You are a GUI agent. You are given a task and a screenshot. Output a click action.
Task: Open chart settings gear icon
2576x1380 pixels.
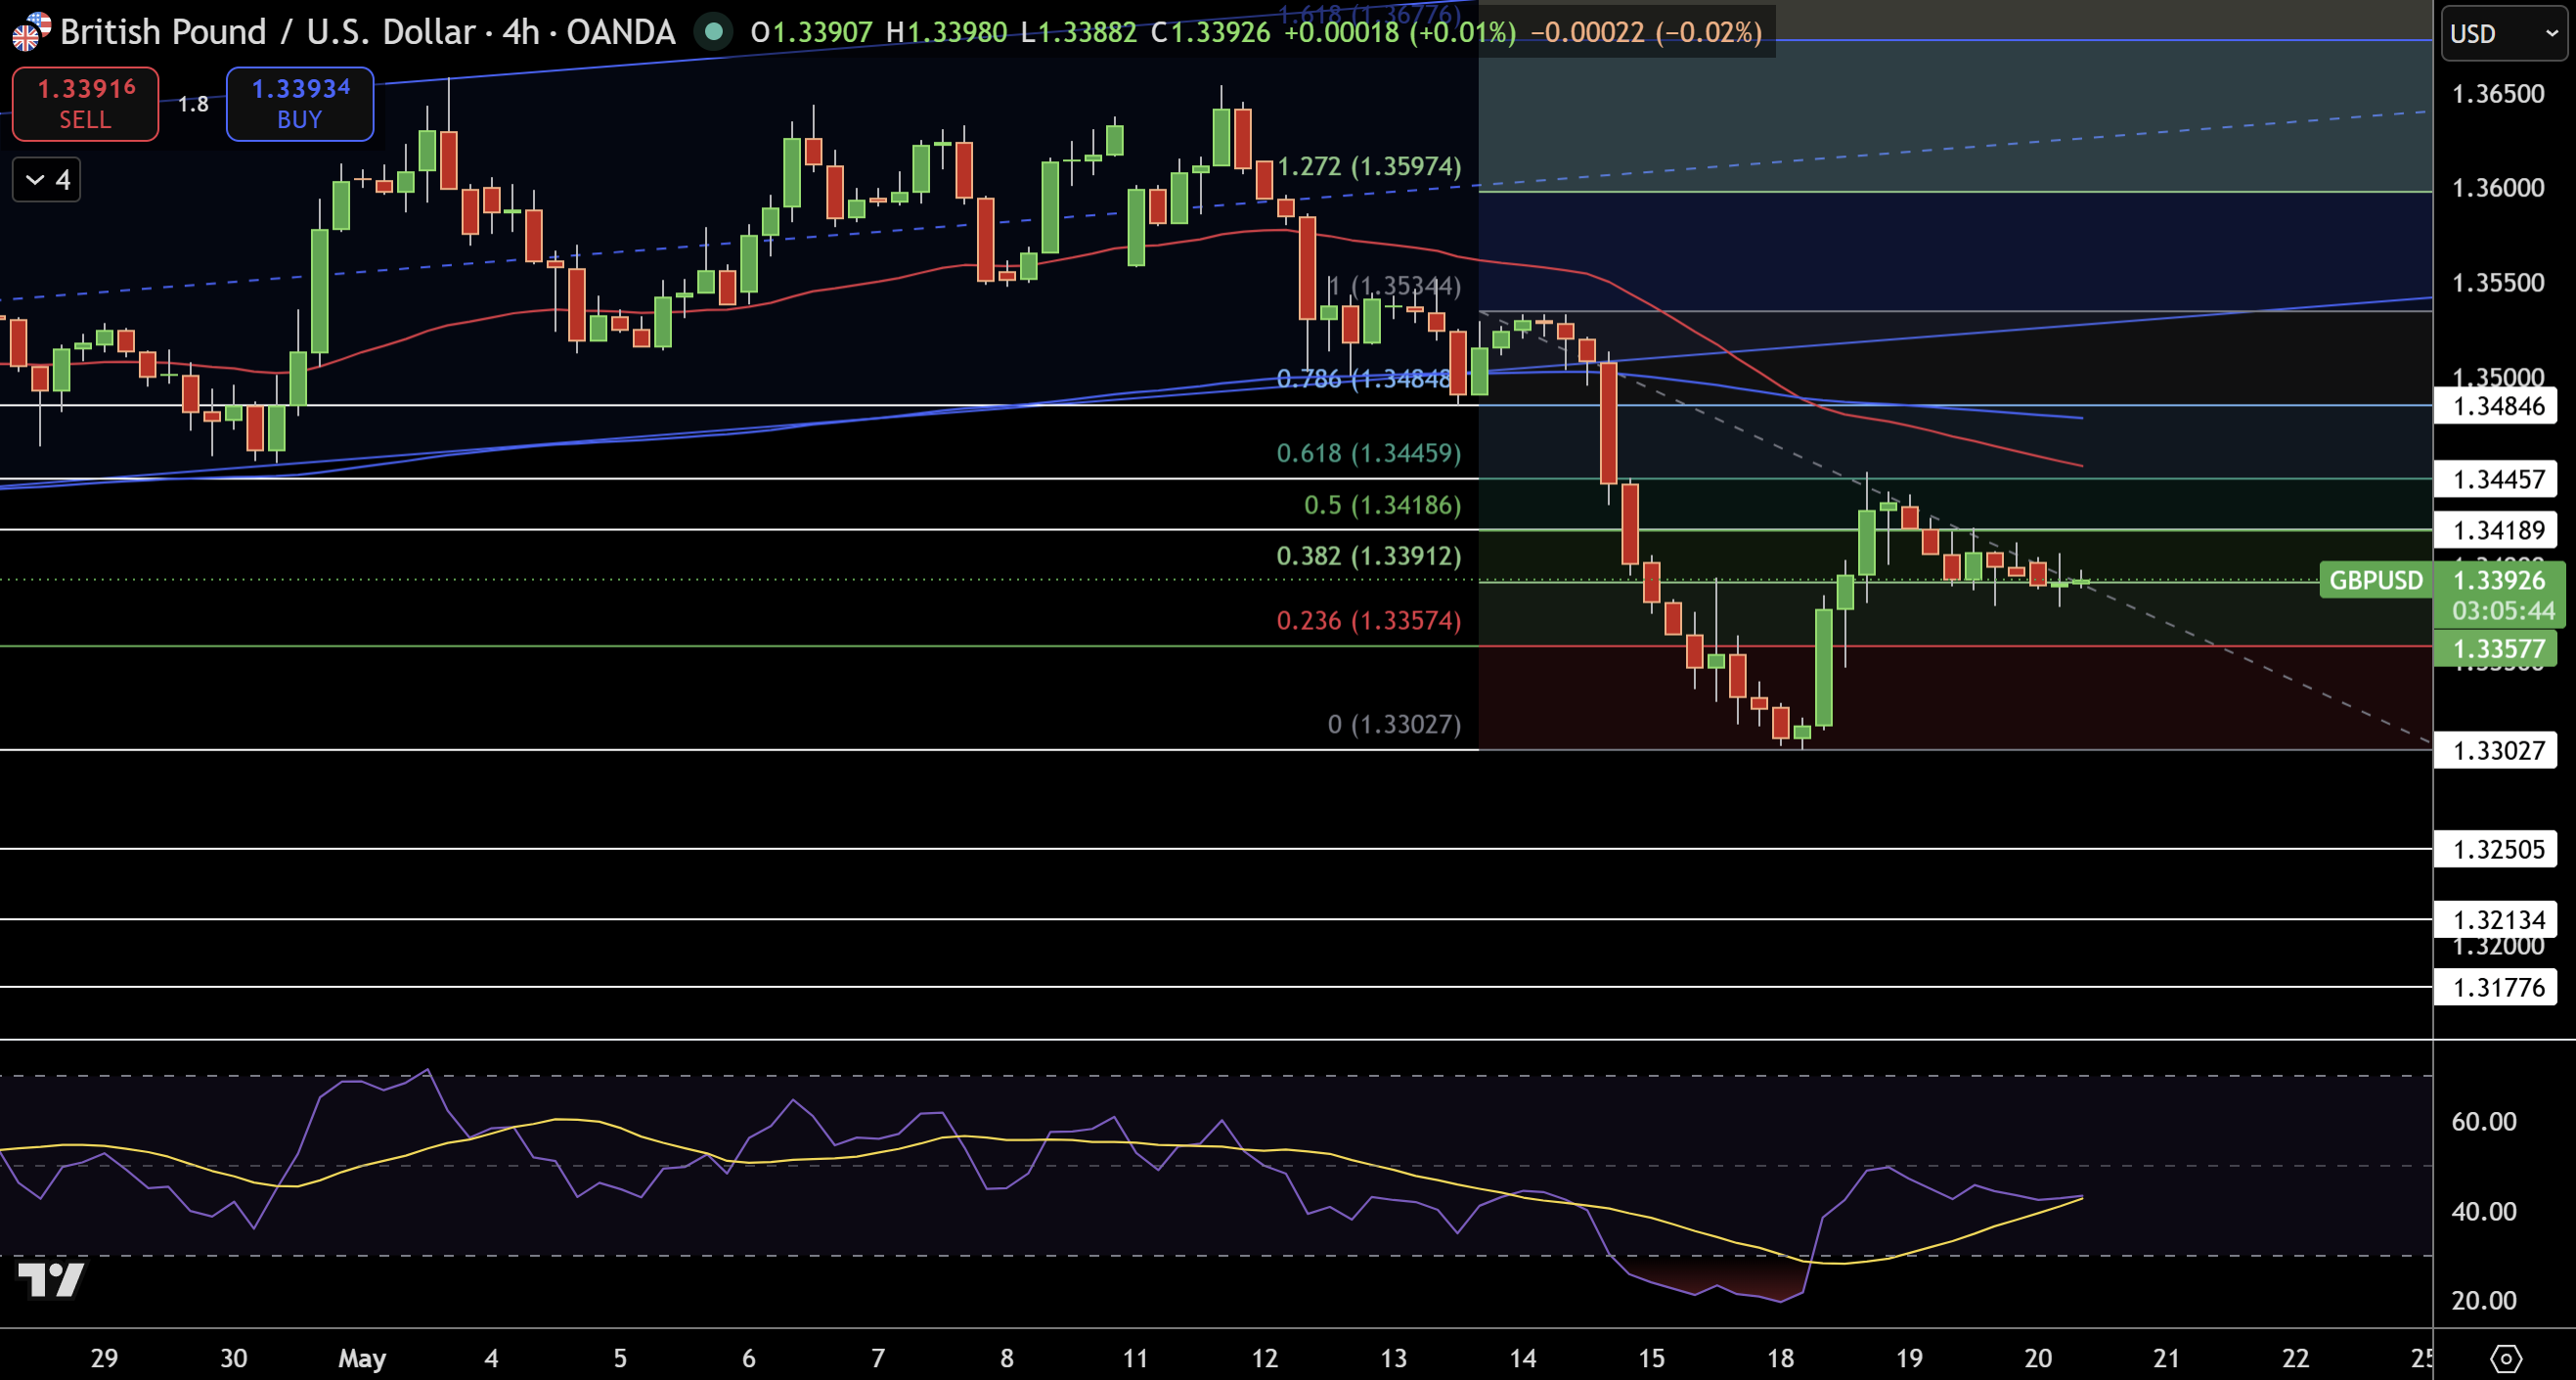click(2506, 1358)
